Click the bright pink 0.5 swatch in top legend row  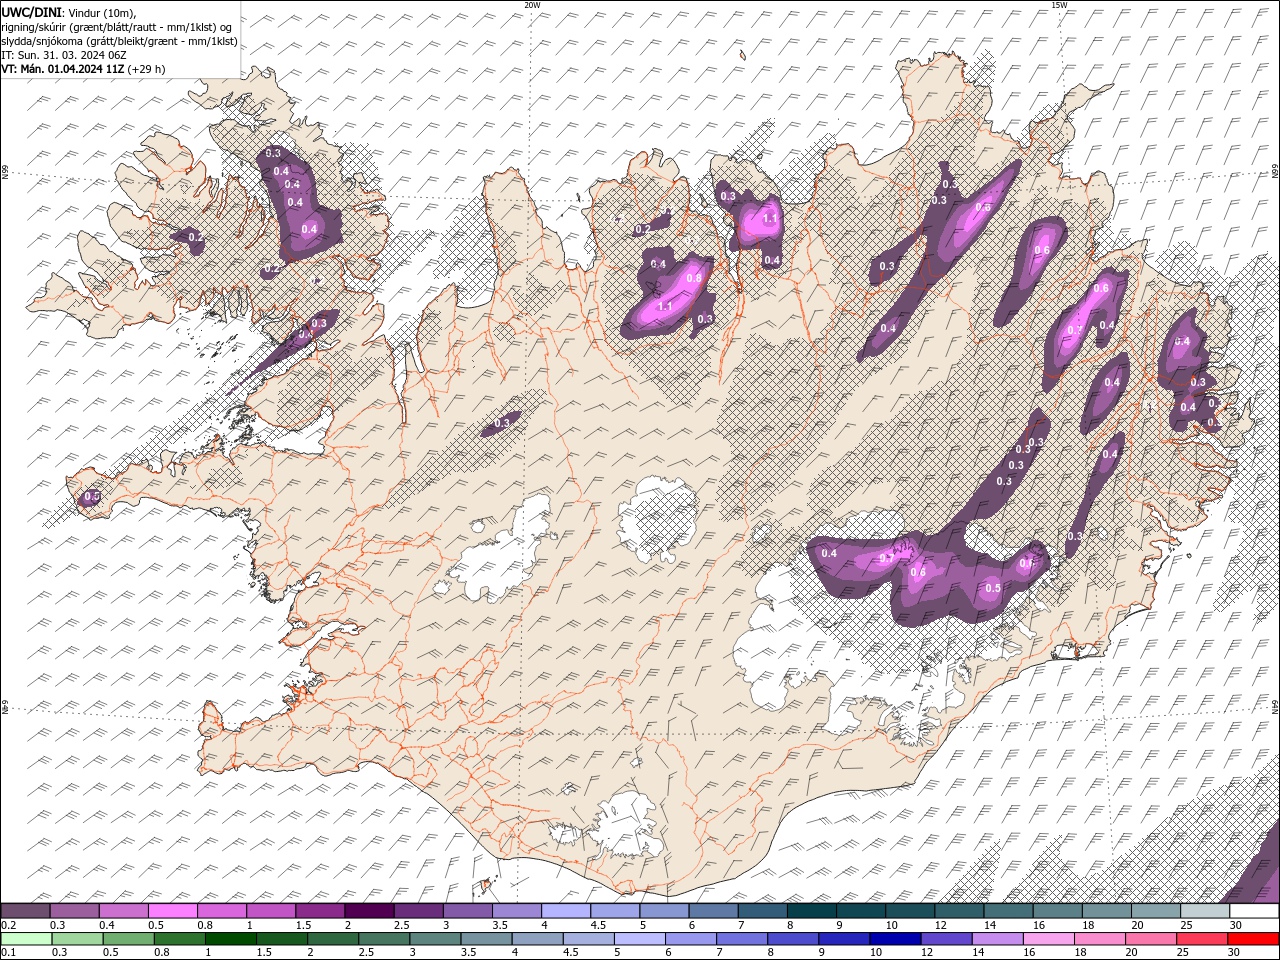[x=172, y=911]
